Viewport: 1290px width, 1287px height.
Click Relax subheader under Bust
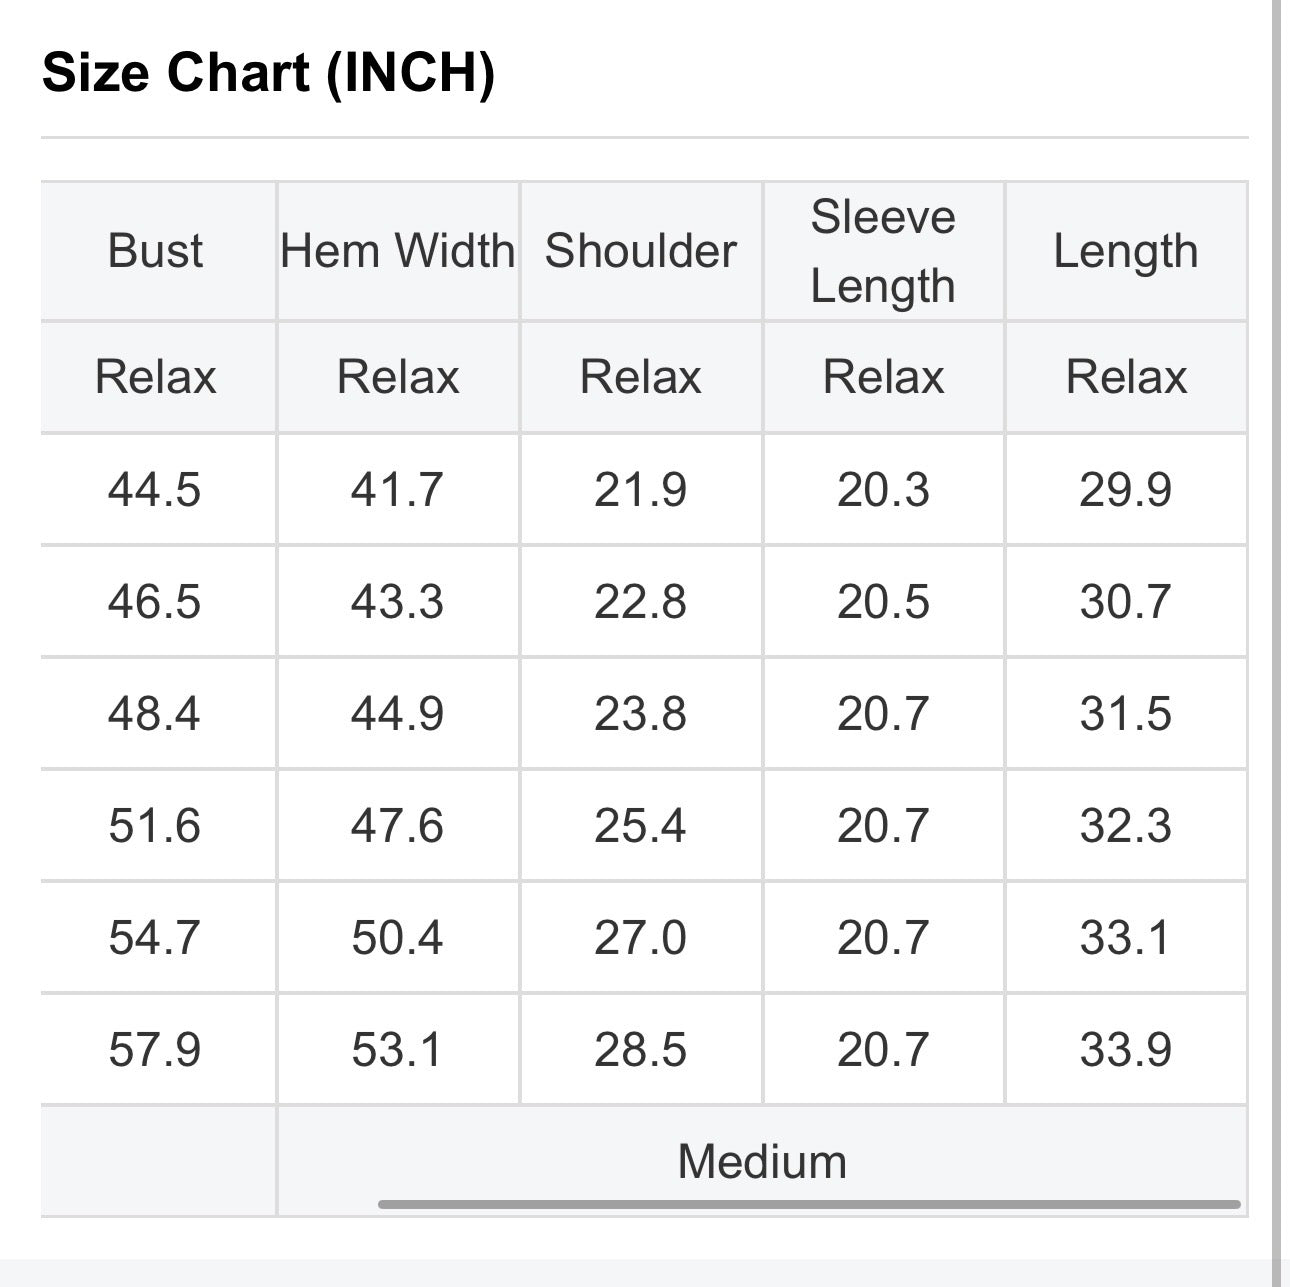[155, 377]
